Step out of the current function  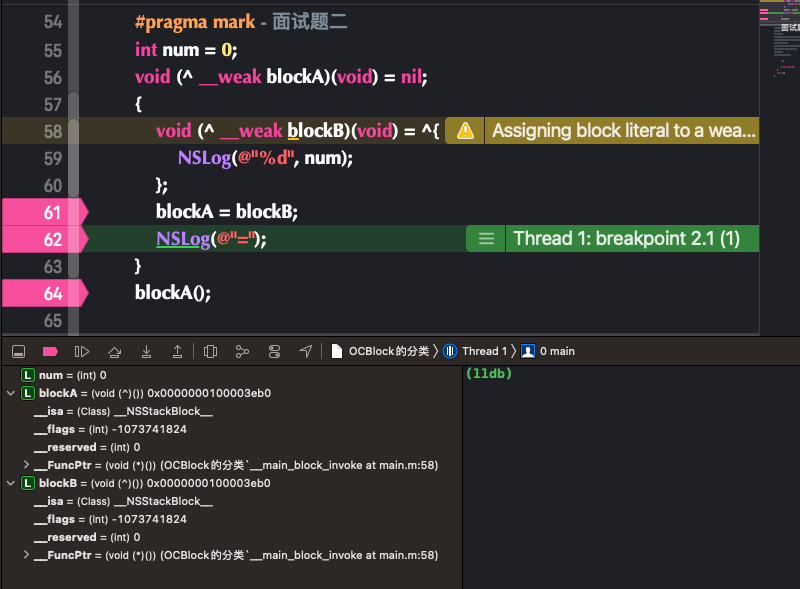pyautogui.click(x=178, y=351)
